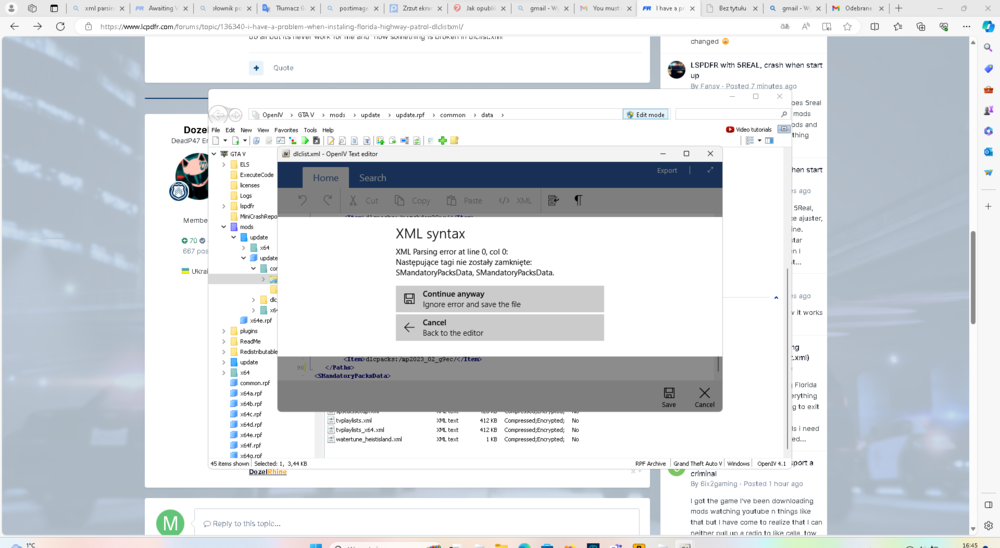The height and width of the screenshot is (548, 1000).
Task: Toggle OpenIV Edit mode button
Action: coord(645,115)
